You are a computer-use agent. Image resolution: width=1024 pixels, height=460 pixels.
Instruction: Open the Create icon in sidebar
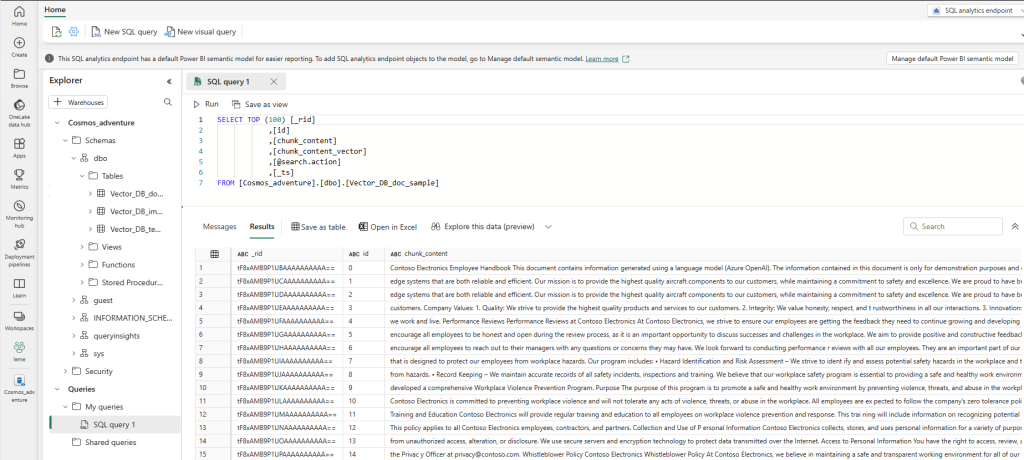[x=19, y=47]
